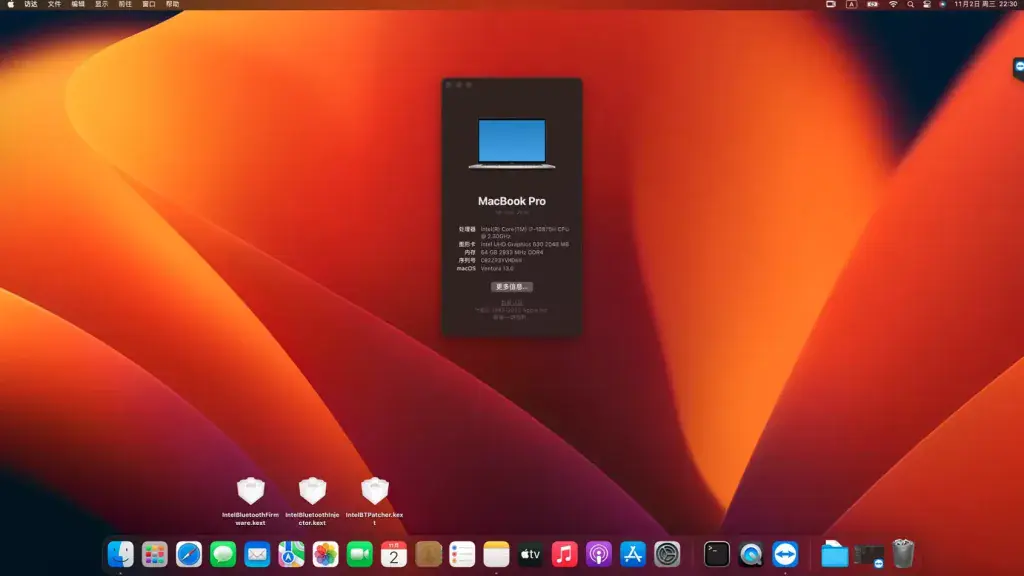Open the Photos app in Dock
Viewport: 1024px width, 576px height.
pos(325,554)
